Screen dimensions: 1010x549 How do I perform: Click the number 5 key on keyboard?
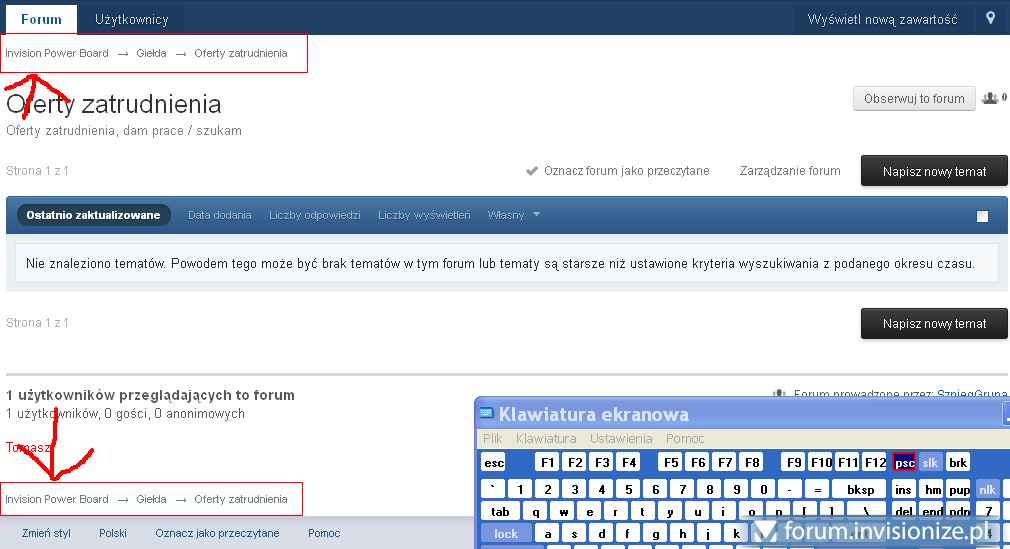pyautogui.click(x=629, y=490)
